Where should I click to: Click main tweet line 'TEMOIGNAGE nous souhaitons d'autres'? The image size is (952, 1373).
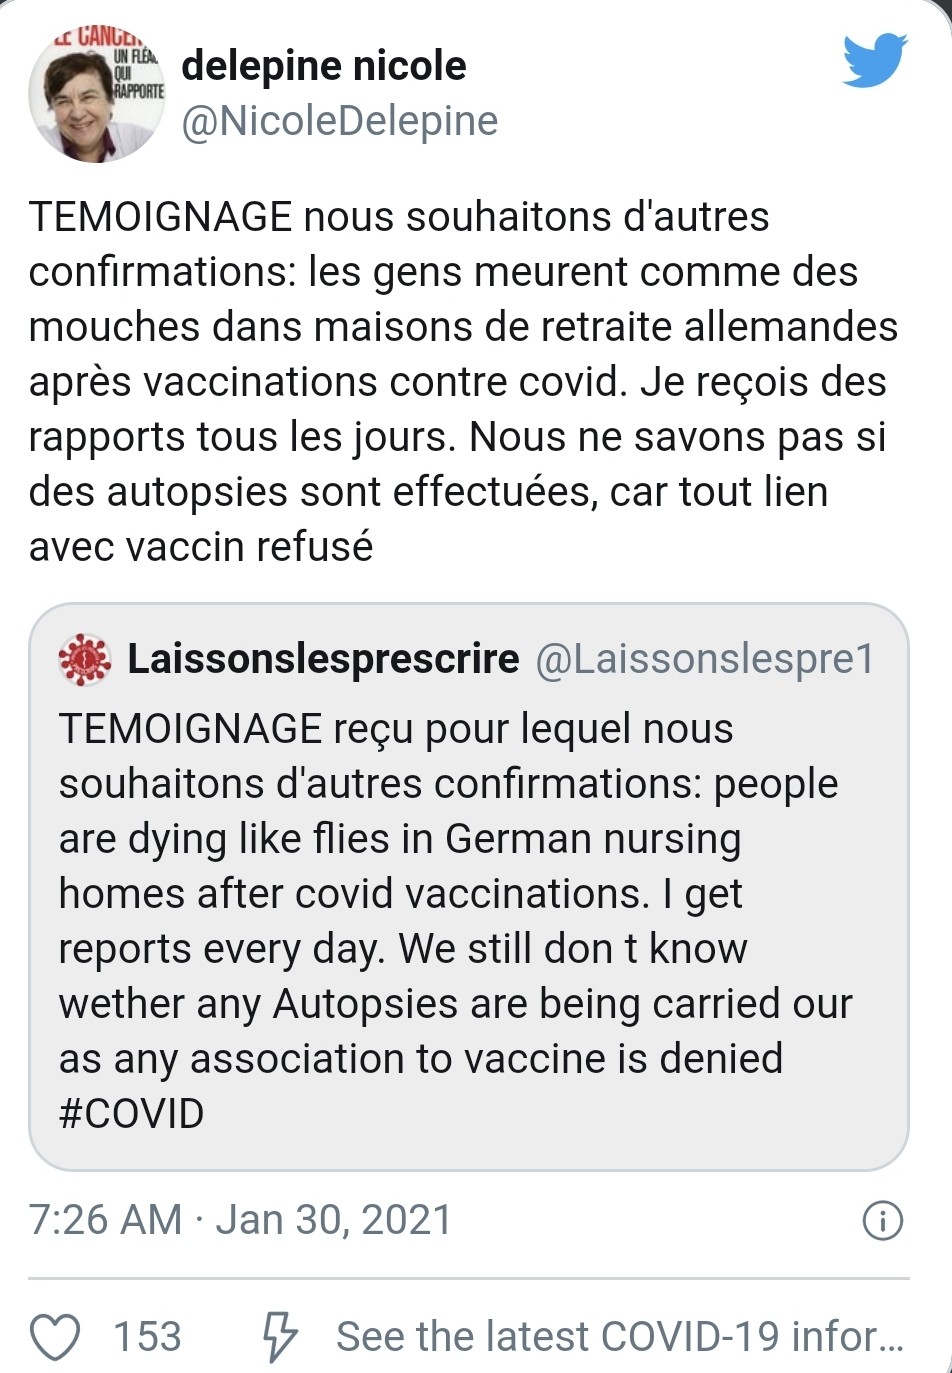(399, 217)
